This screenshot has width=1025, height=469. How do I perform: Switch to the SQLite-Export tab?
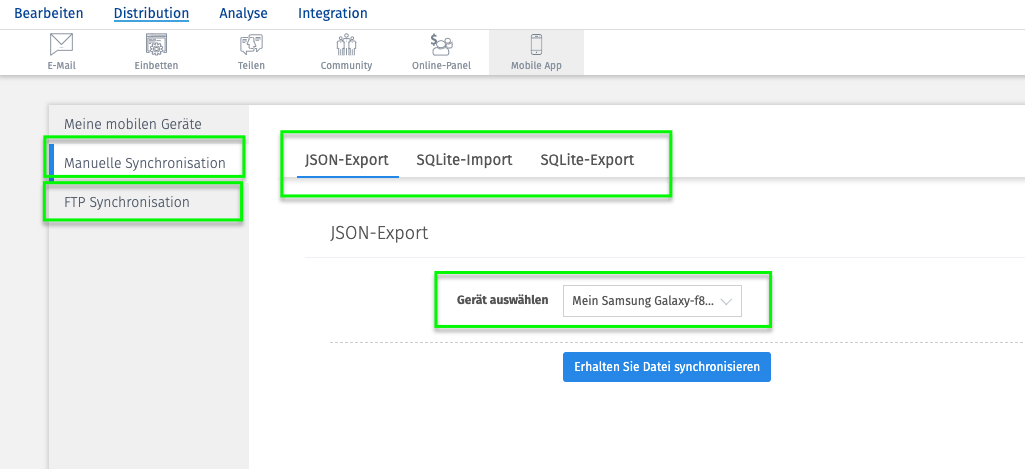587,160
